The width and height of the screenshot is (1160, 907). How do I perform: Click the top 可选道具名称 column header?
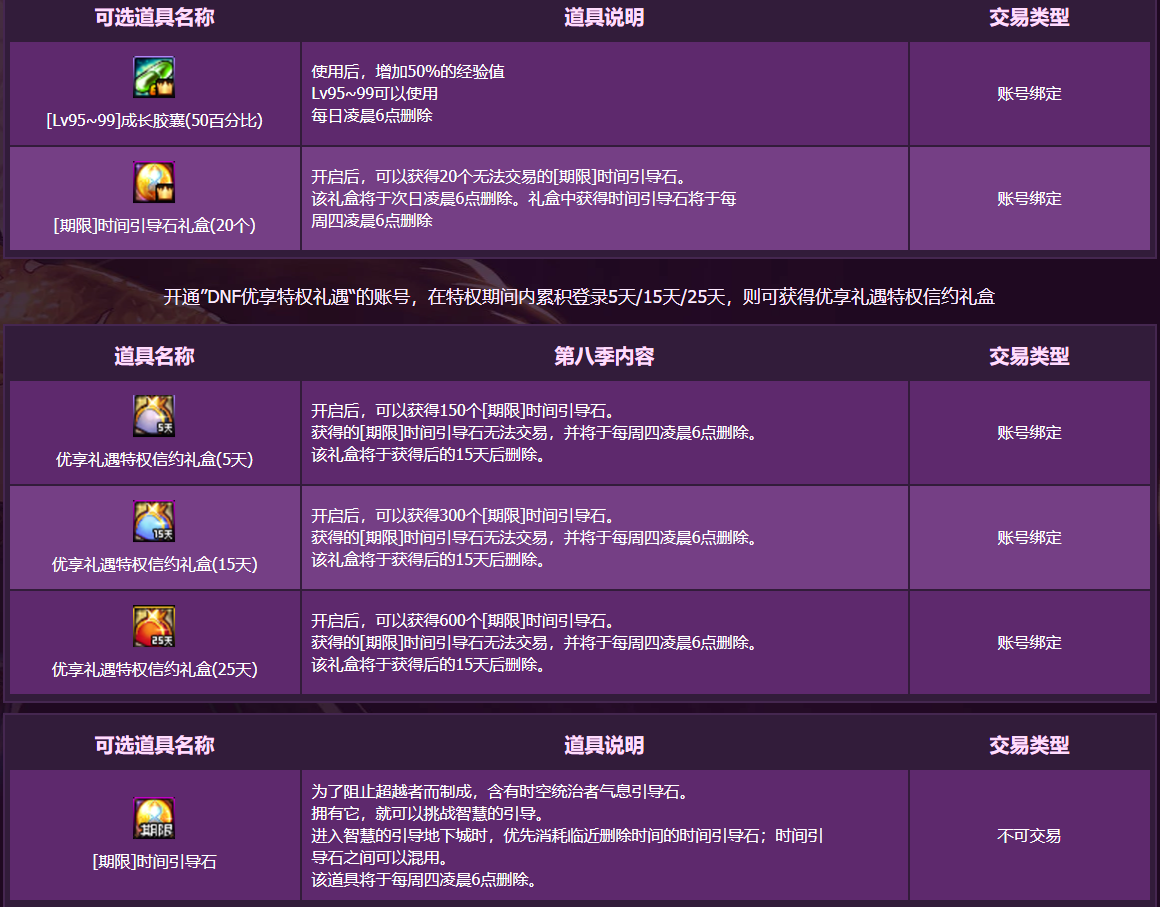click(x=155, y=18)
